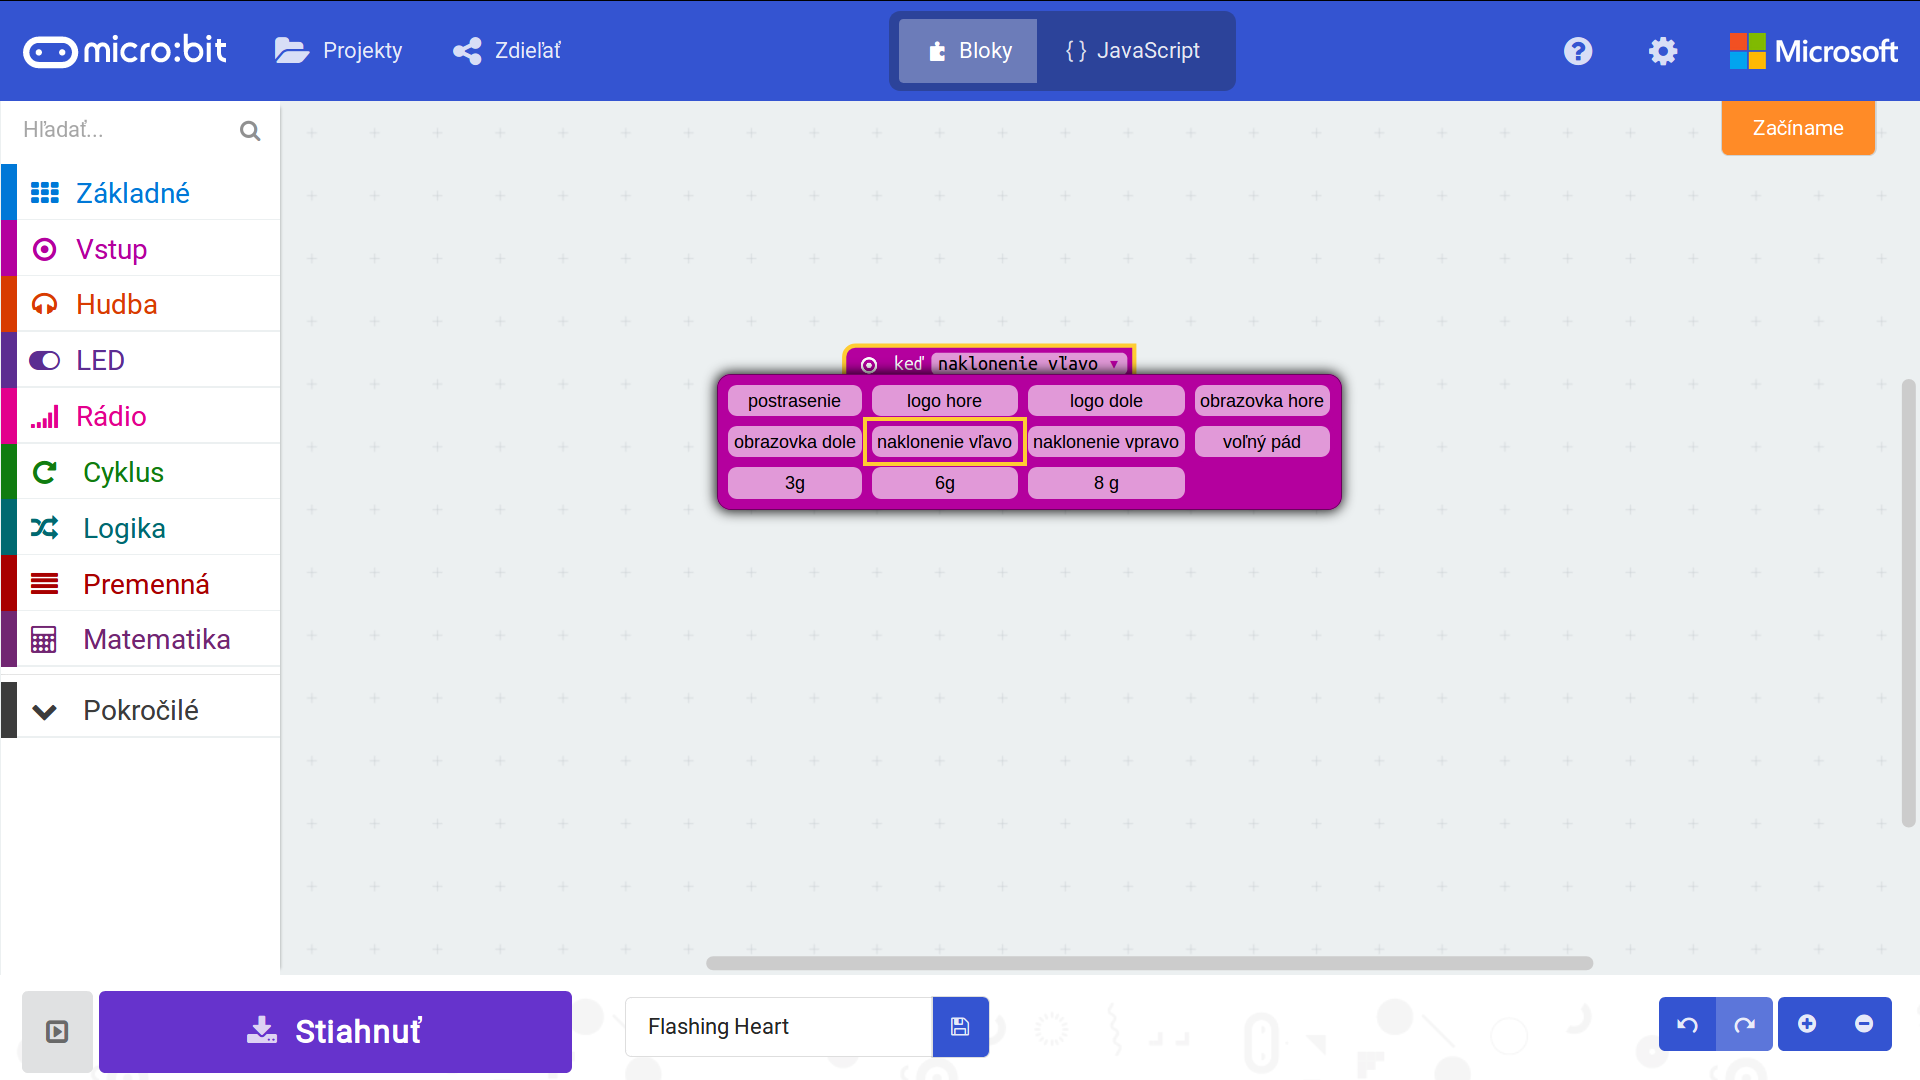Show the simulator panel
This screenshot has height=1080, width=1920.
coord(57,1031)
